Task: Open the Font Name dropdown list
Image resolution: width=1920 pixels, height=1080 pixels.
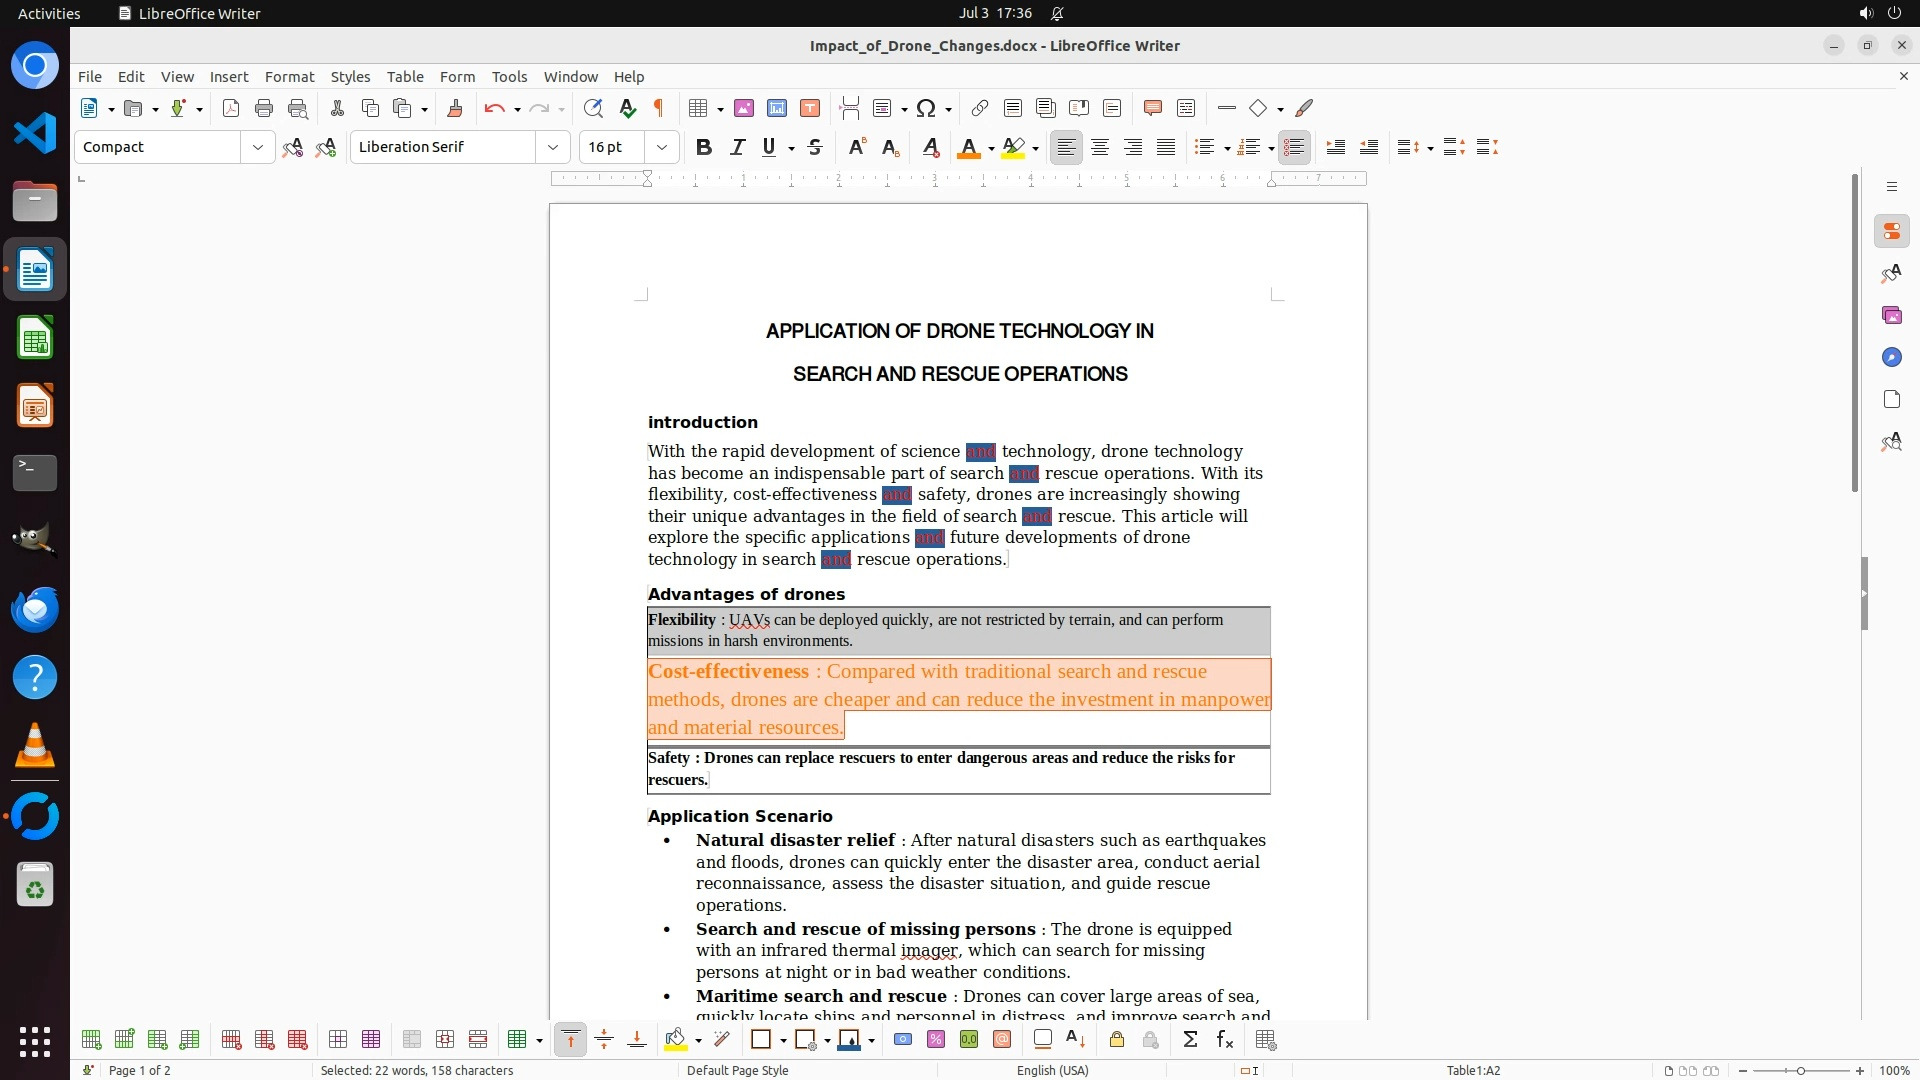Action: [x=553, y=147]
